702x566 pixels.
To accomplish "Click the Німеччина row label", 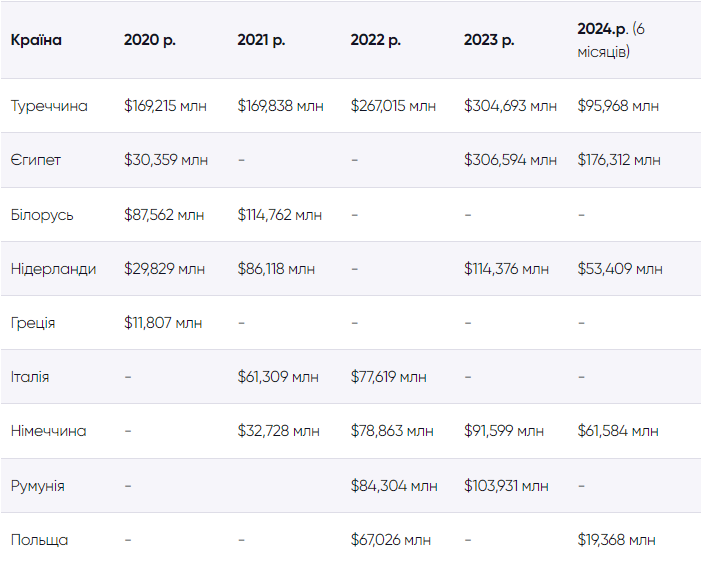I will click(48, 431).
